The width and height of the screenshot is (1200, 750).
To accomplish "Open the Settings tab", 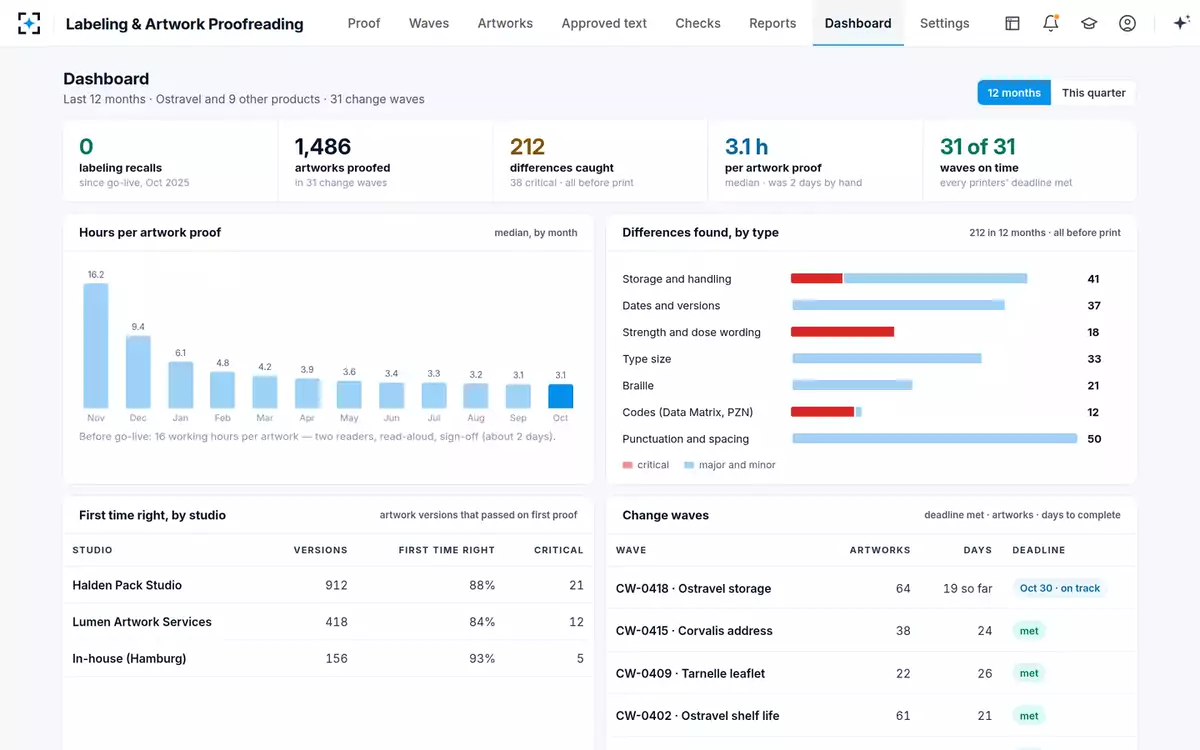I will click(x=945, y=23).
